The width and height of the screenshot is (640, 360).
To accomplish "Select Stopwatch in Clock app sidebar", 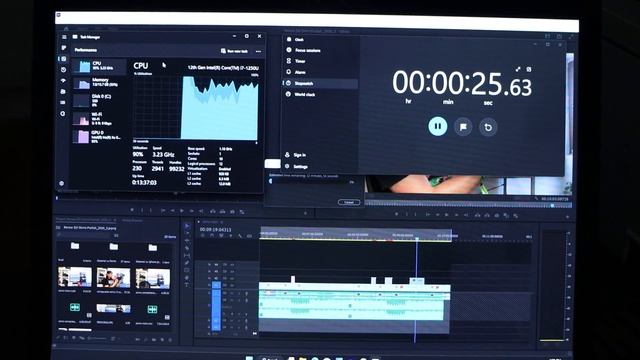I will click(320, 83).
